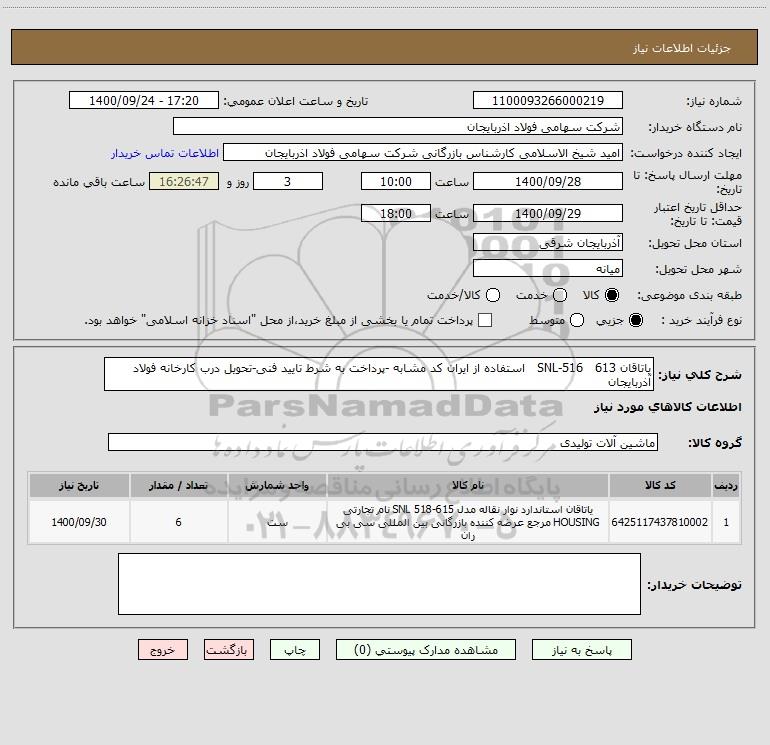The width and height of the screenshot is (770, 745).
Task: Click the unit cell ست
Action: pos(277,522)
